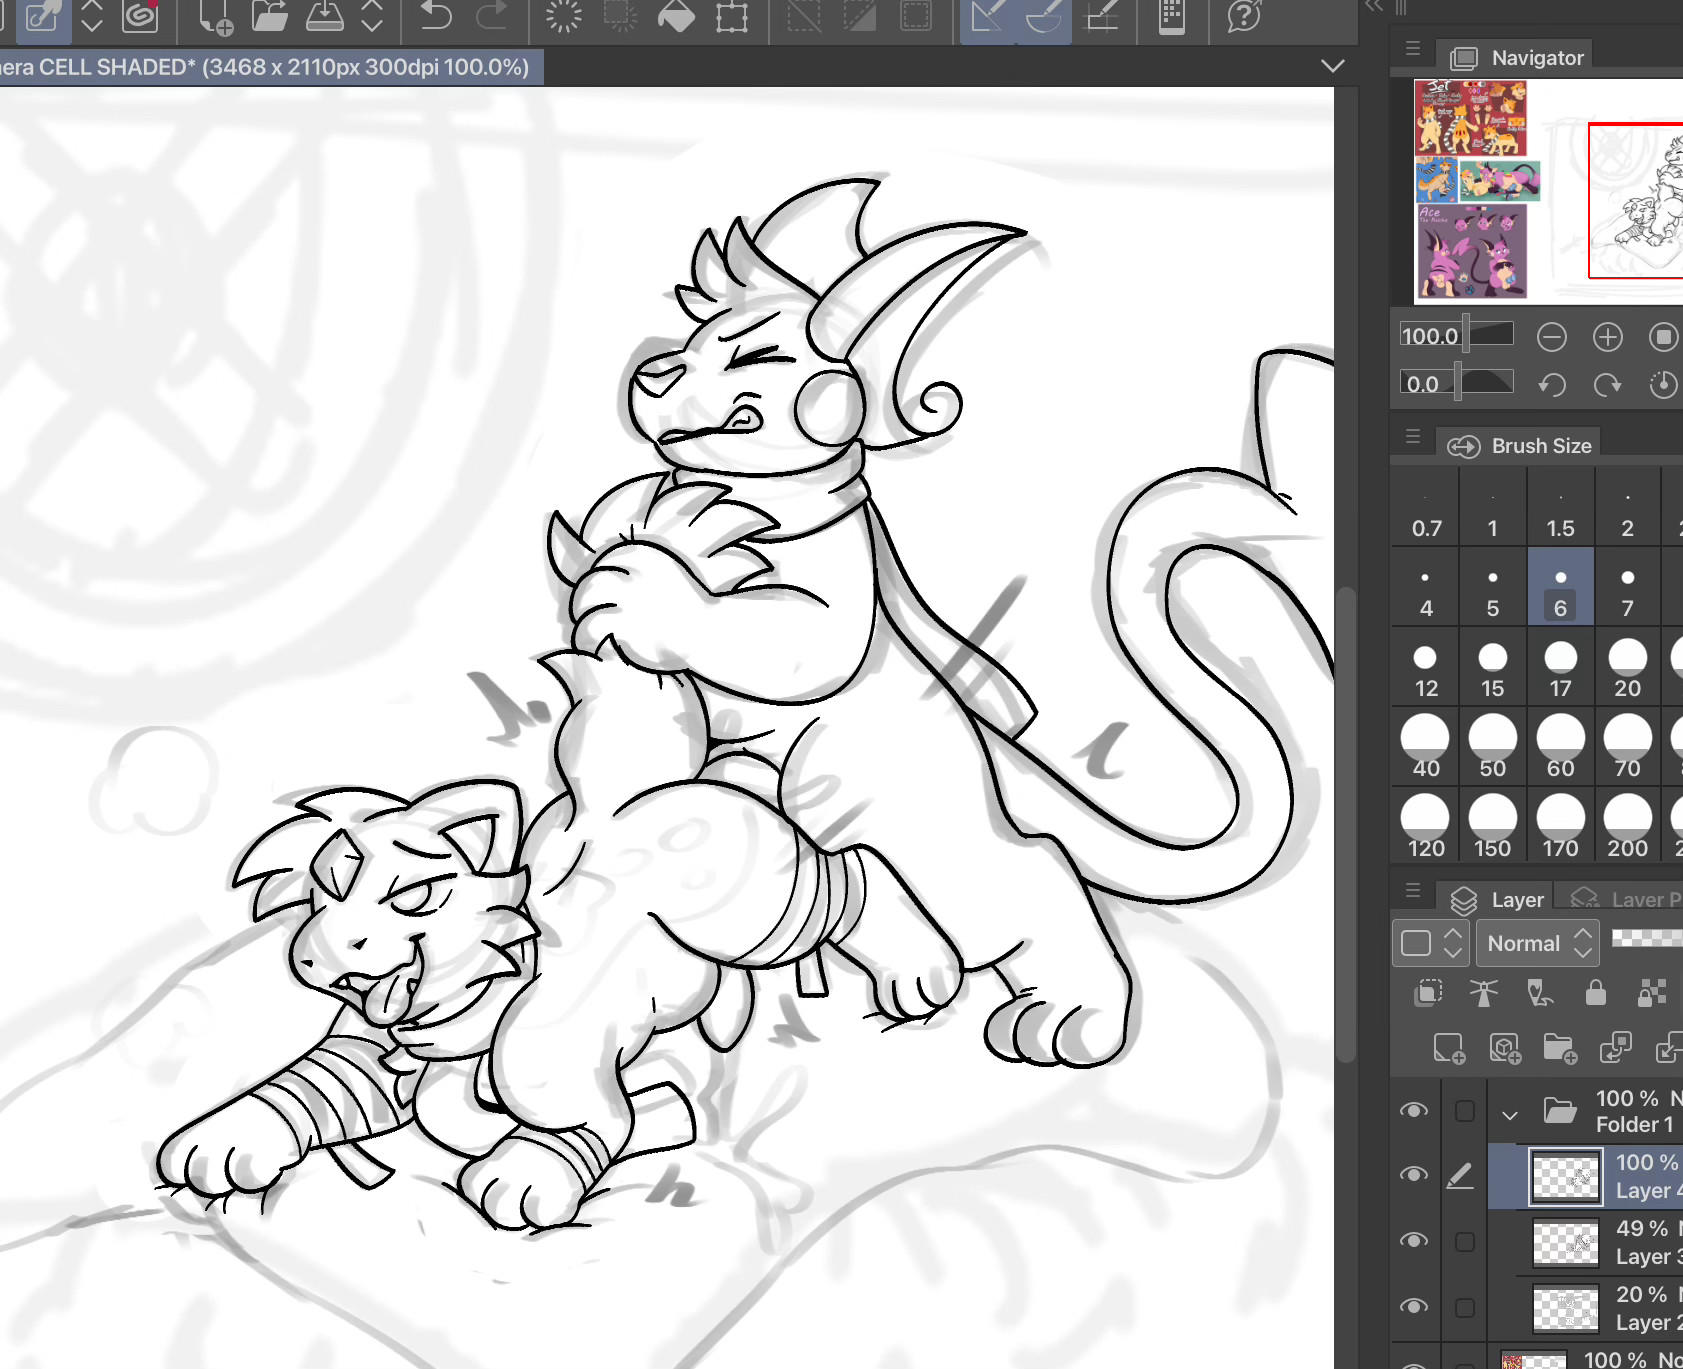
Task: Zoom out in the Navigator
Action: click(1552, 337)
